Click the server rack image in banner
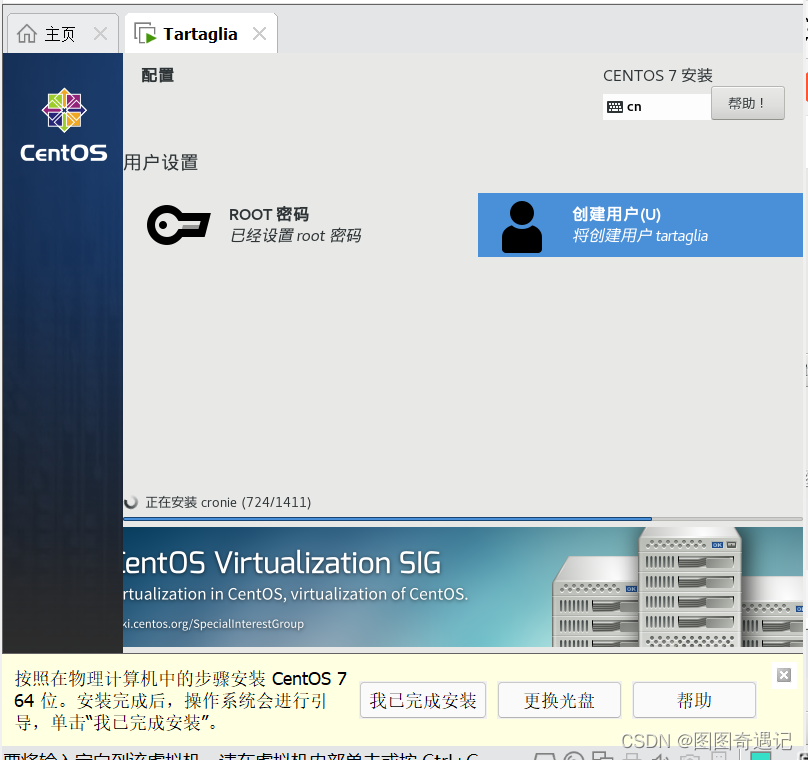This screenshot has width=808, height=760. coord(678,587)
